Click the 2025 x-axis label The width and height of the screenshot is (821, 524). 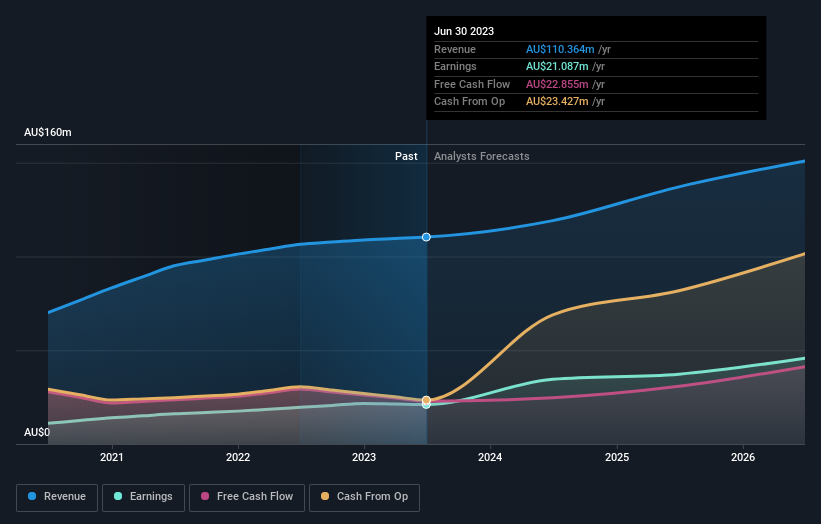point(617,457)
